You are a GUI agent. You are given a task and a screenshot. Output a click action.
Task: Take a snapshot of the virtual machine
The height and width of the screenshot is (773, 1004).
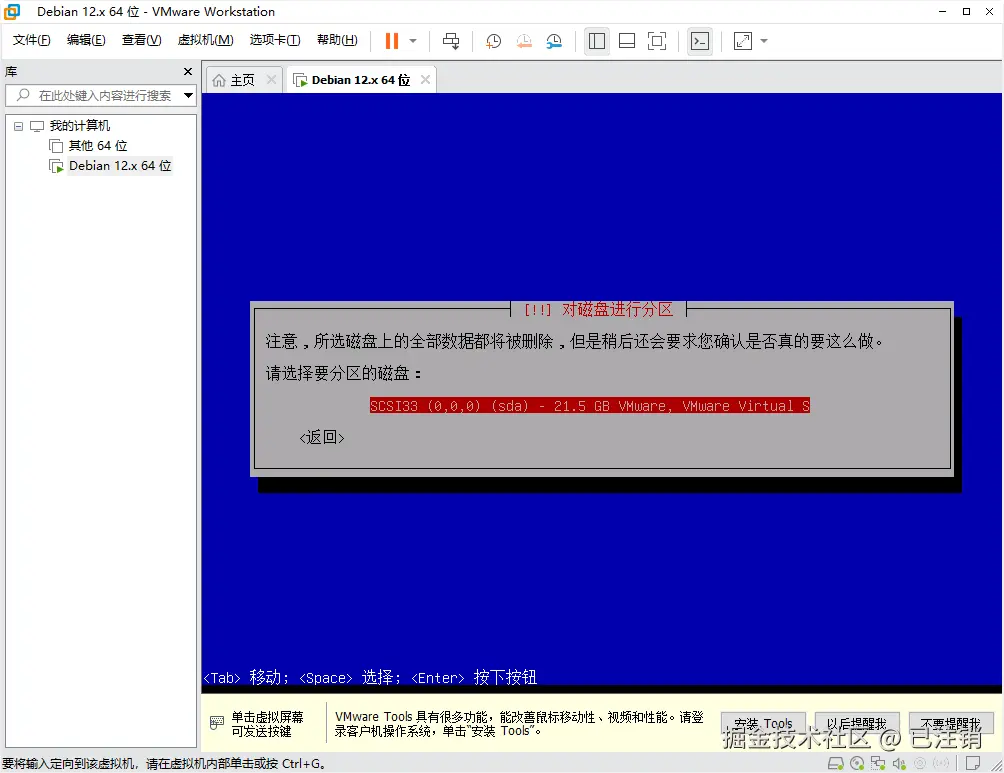pyautogui.click(x=493, y=41)
